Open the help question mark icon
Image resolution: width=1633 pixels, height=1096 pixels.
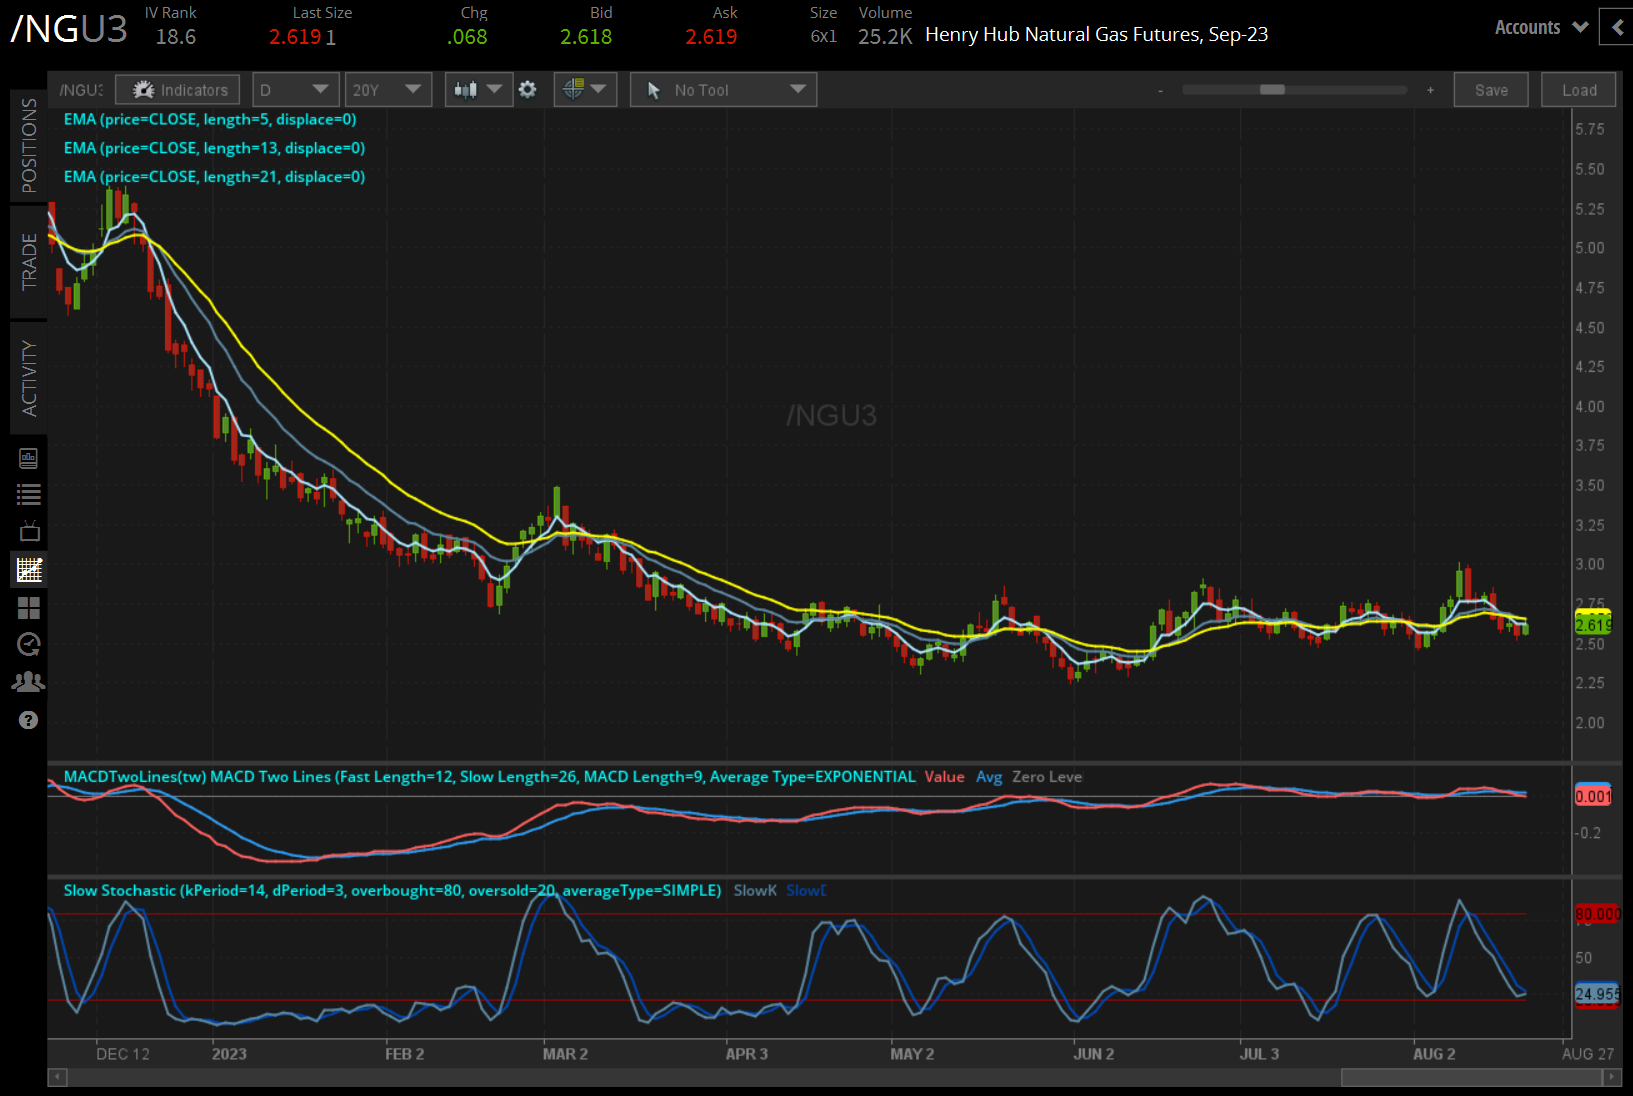click(28, 720)
